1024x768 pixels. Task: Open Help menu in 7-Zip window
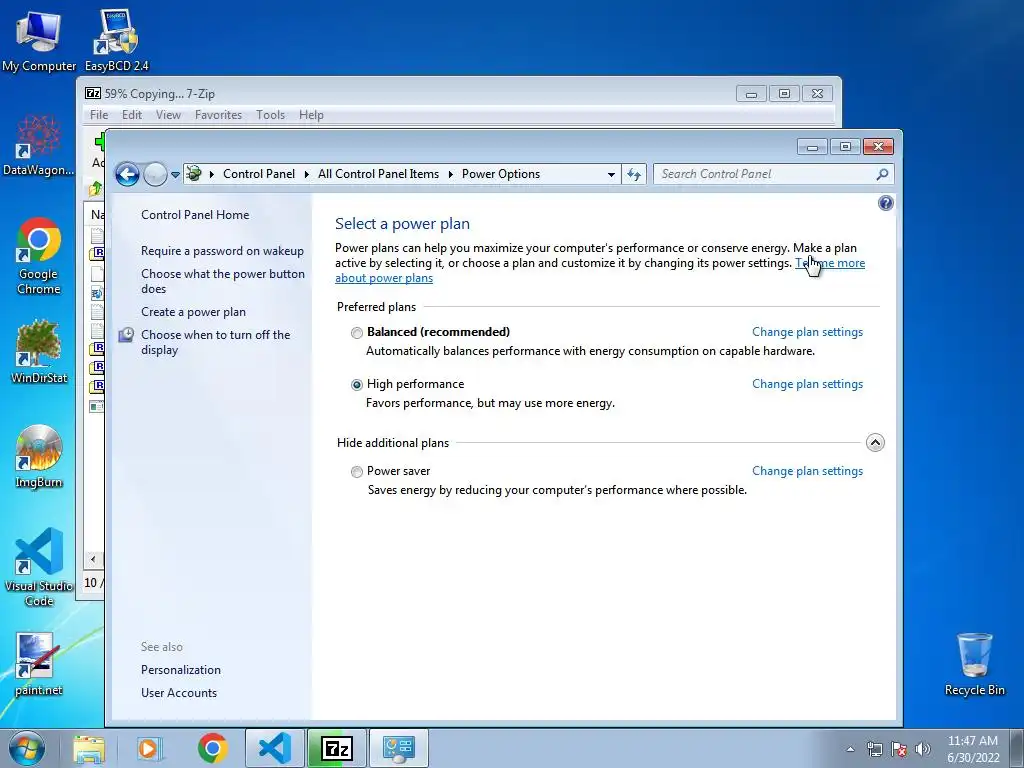tap(311, 115)
